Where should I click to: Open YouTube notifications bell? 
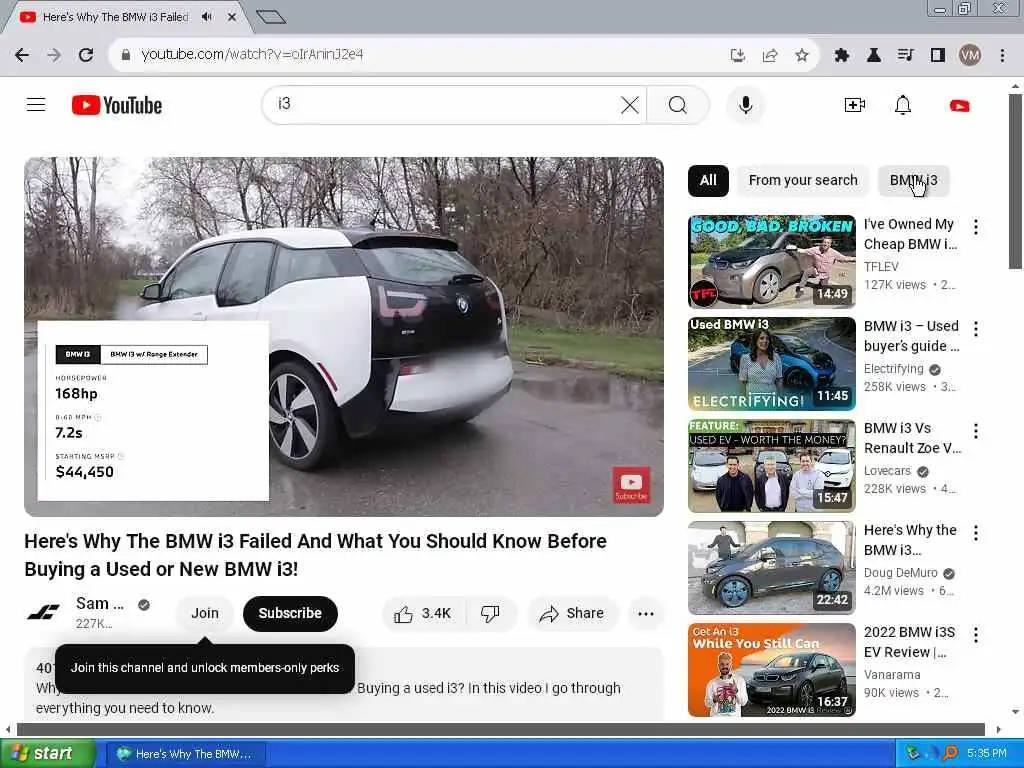point(903,105)
